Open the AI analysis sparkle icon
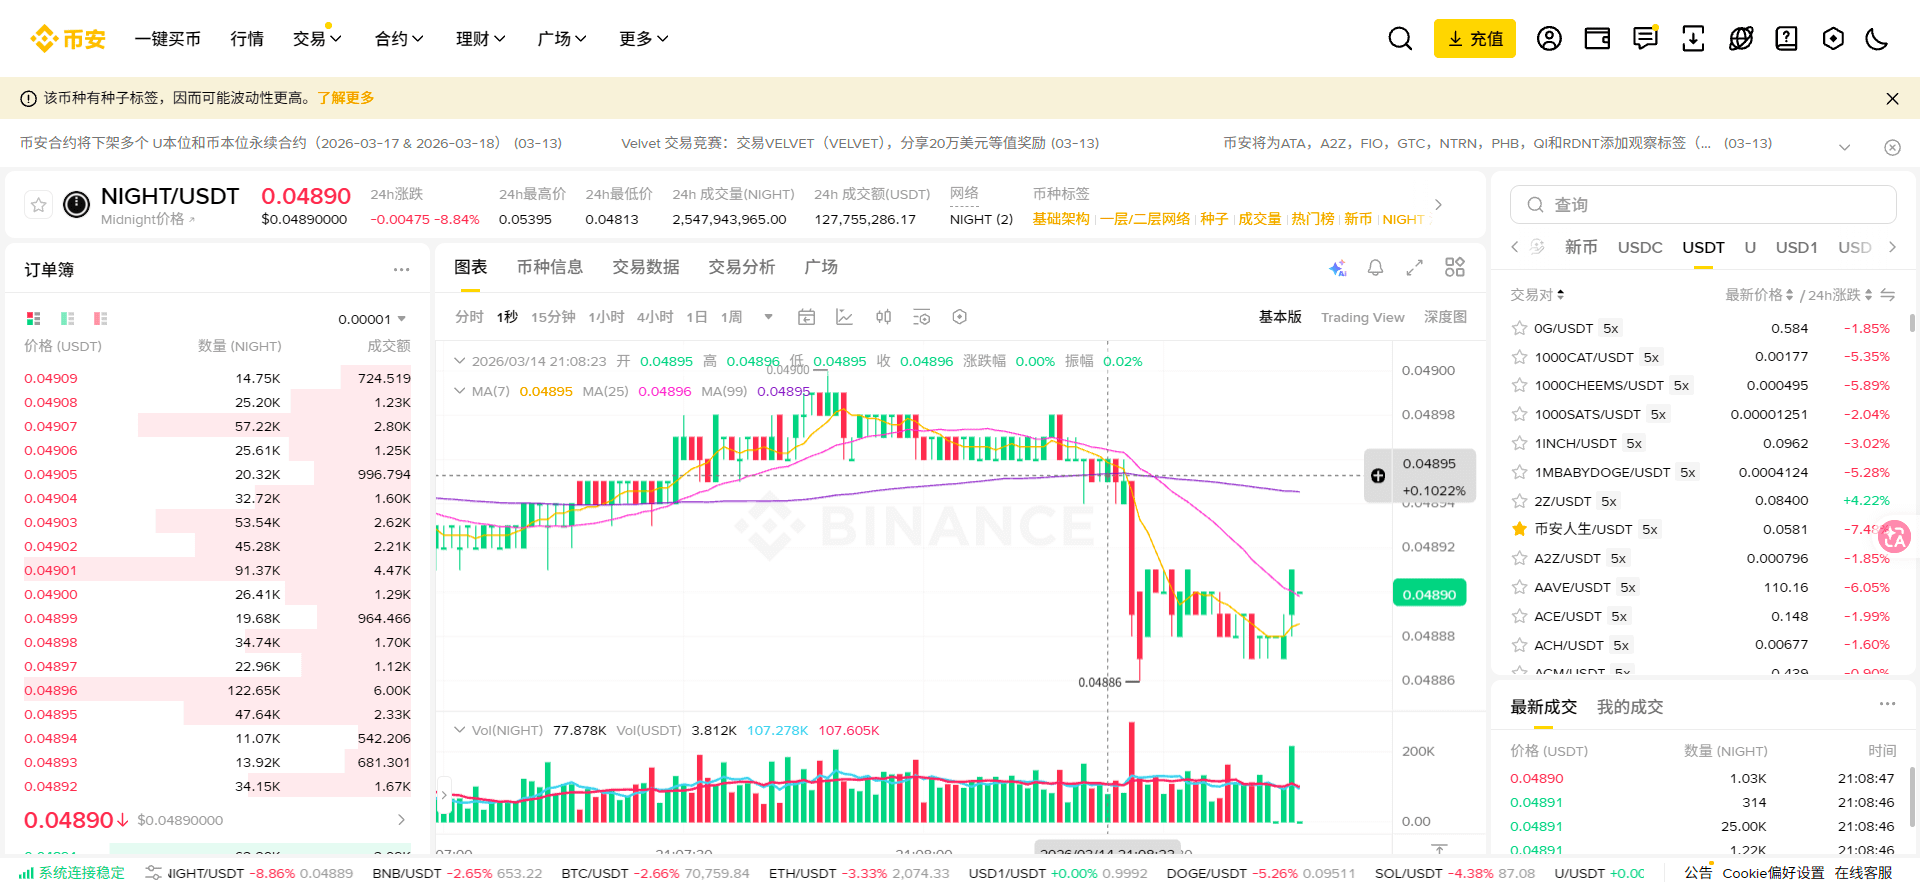 click(x=1337, y=267)
